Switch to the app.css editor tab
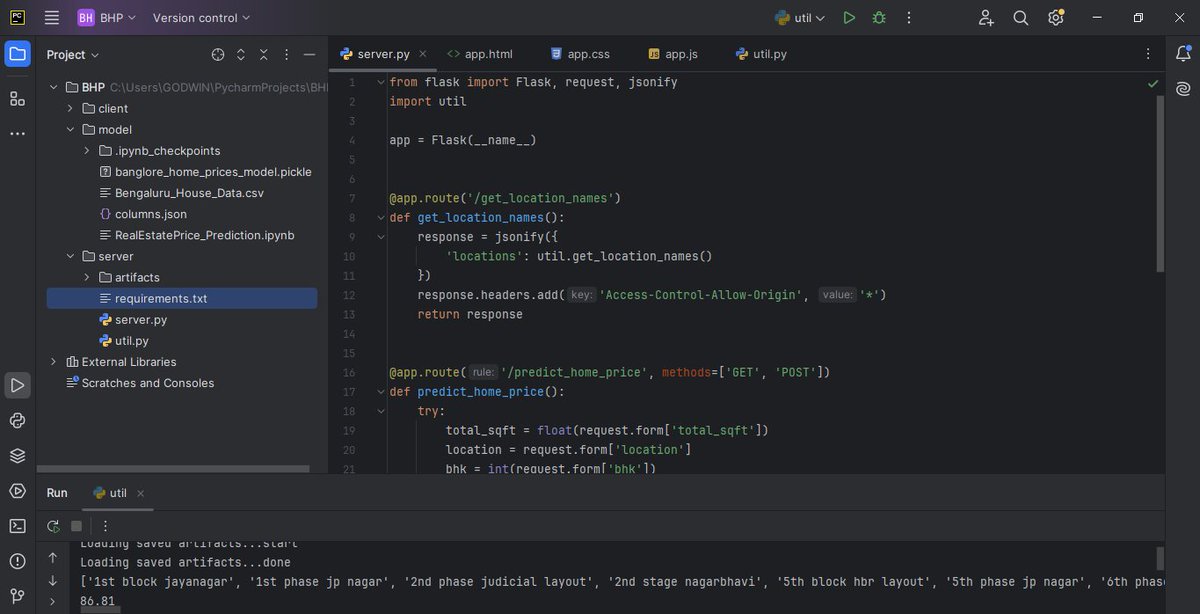Viewport: 1200px width, 614px height. (x=581, y=54)
